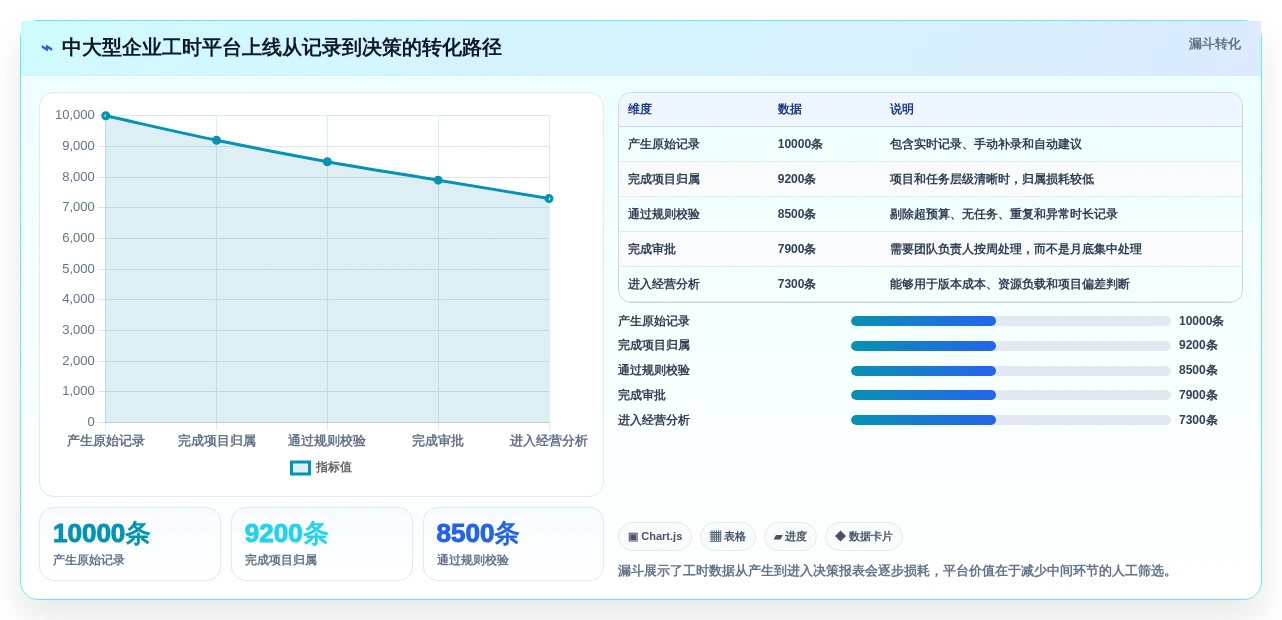
Task: Click the 完成审批 progress bar
Action: 1011,395
